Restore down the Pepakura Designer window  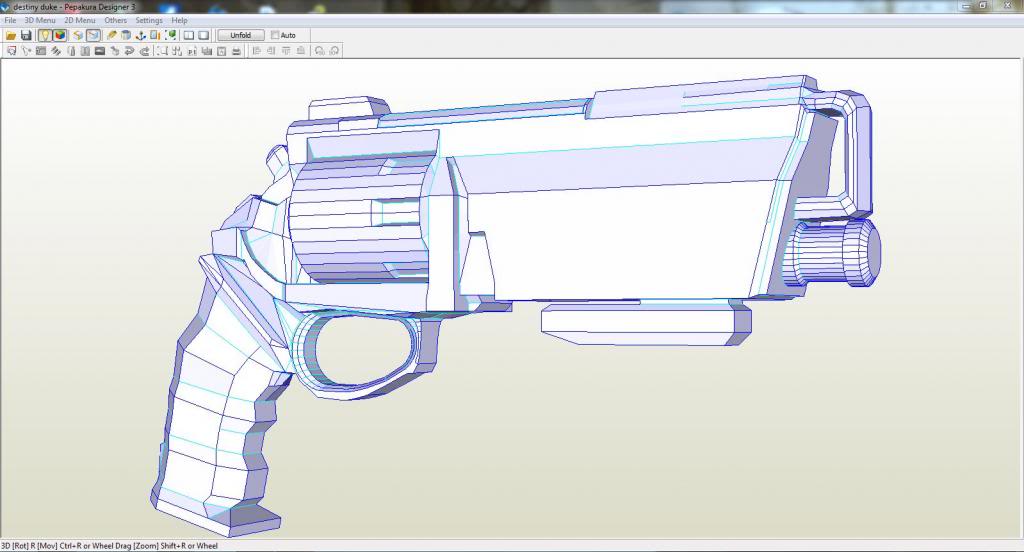click(x=982, y=6)
